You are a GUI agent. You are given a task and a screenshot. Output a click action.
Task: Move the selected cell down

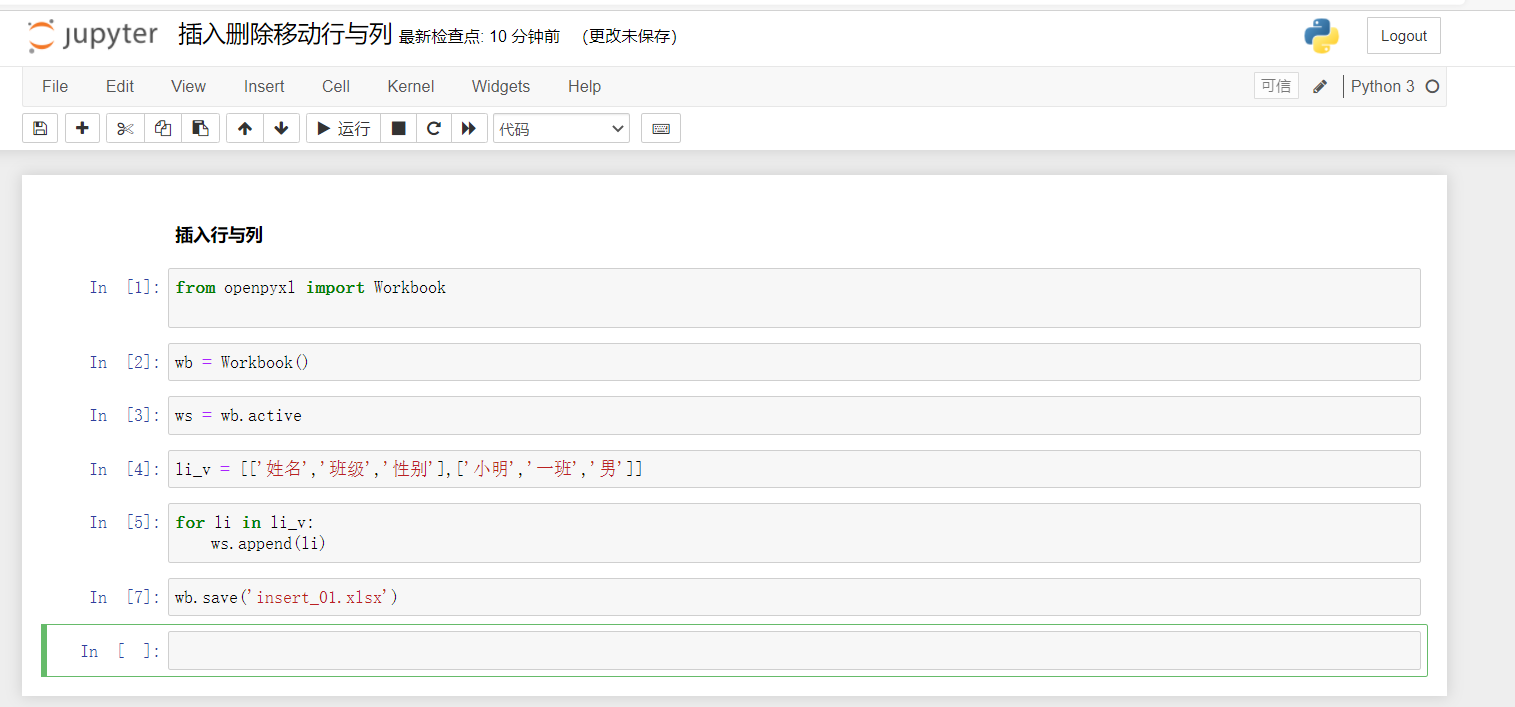click(281, 128)
